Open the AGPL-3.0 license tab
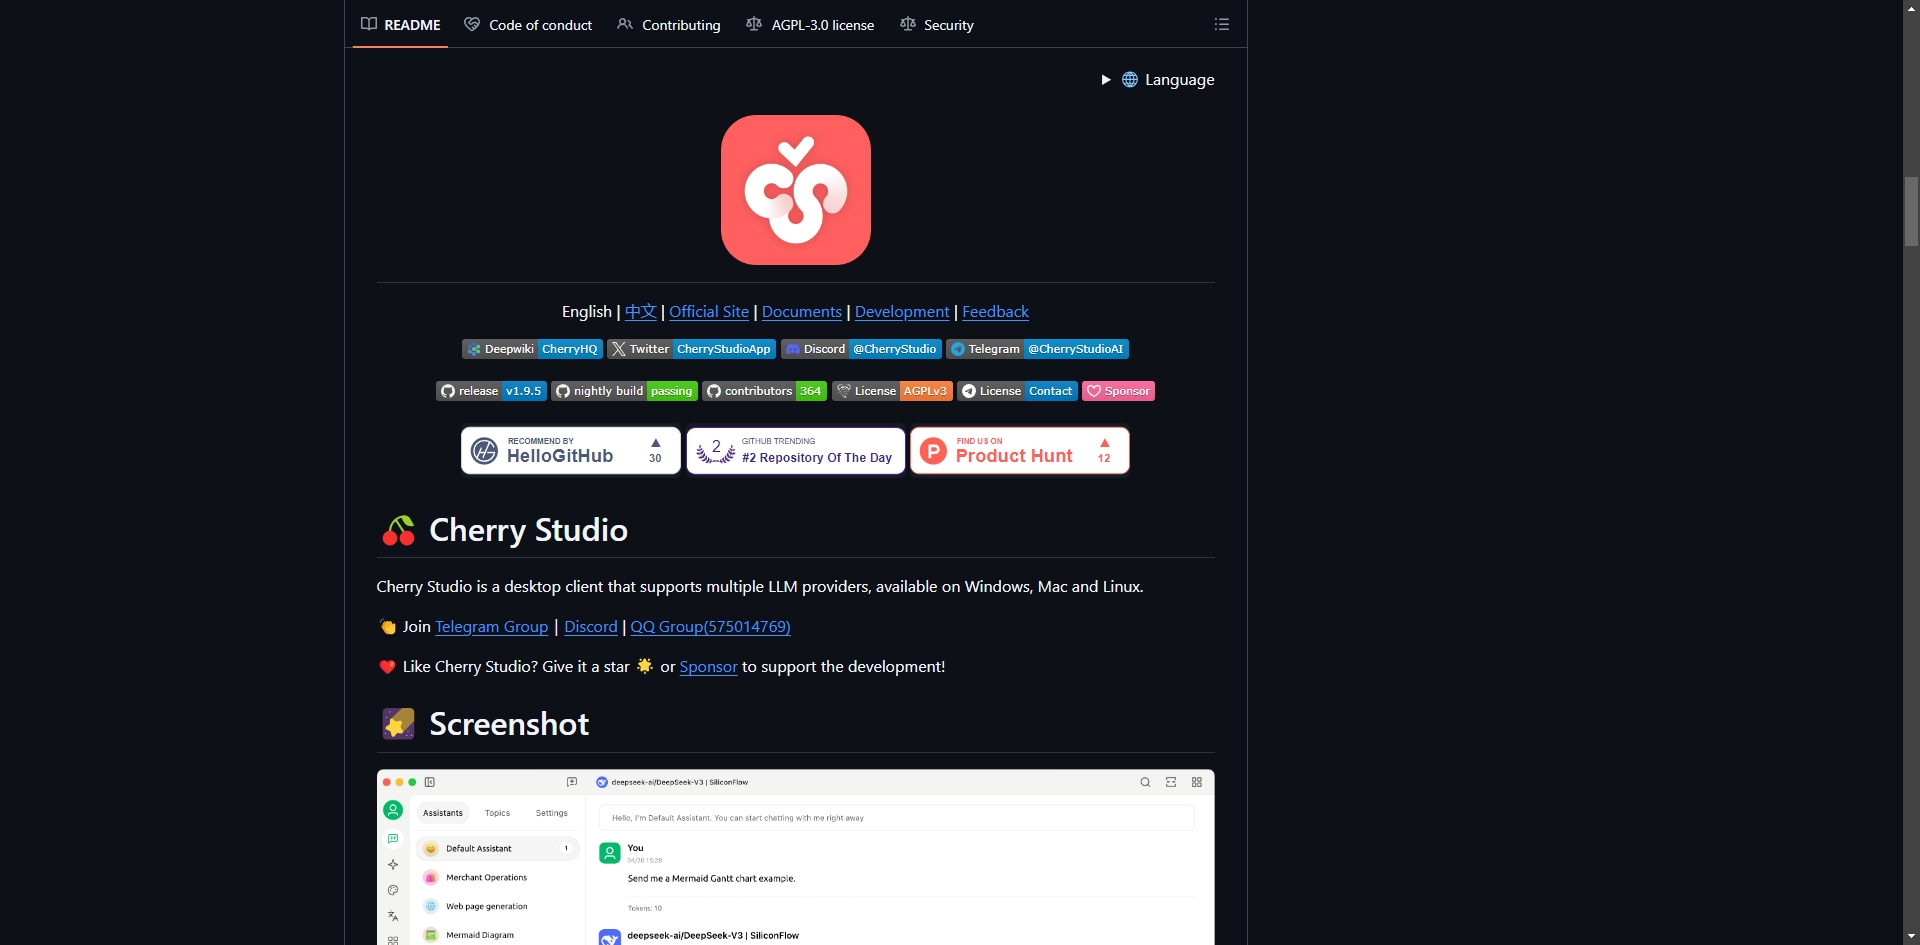The height and width of the screenshot is (945, 1920). tap(810, 24)
